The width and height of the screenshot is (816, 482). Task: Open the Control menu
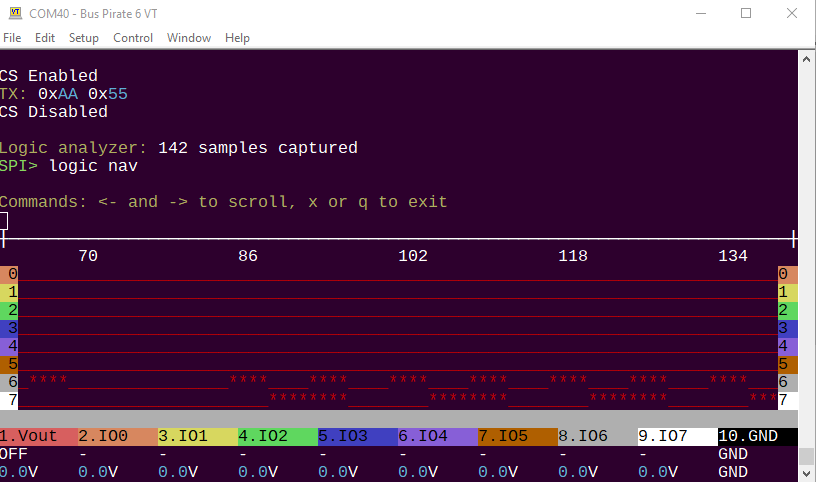133,38
